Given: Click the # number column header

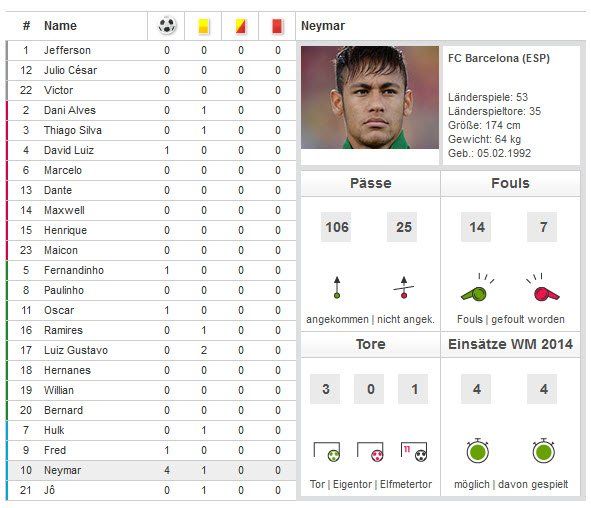Looking at the screenshot, I should [x=26, y=26].
